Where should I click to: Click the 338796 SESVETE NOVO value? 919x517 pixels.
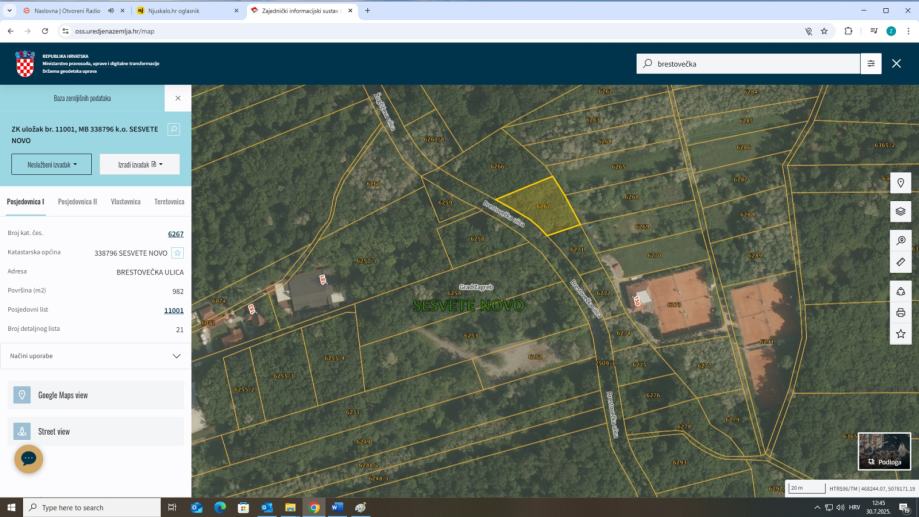(x=131, y=253)
